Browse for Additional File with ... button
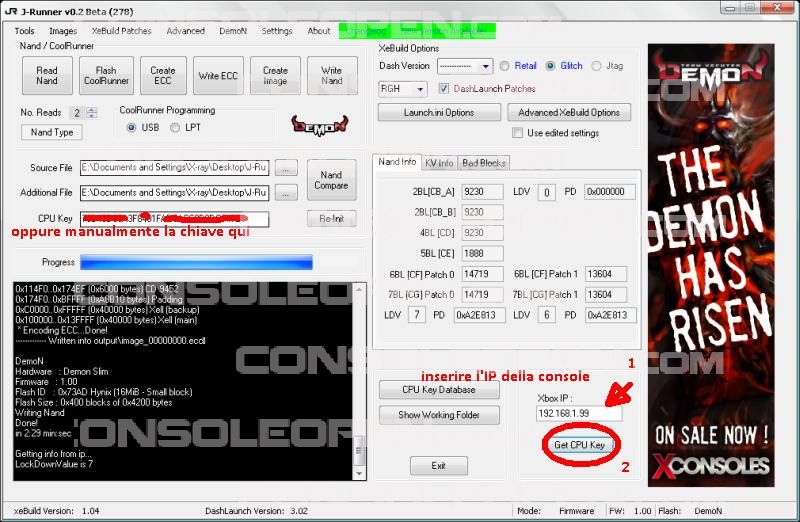This screenshot has width=800, height=522. 286,192
